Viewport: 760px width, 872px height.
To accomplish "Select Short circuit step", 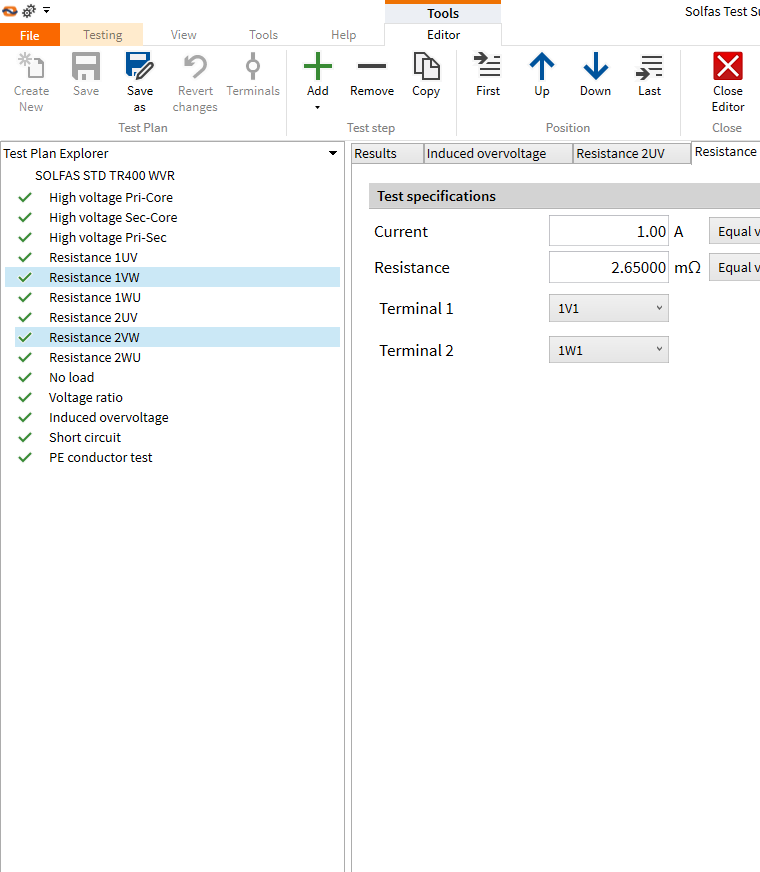I will 85,438.
